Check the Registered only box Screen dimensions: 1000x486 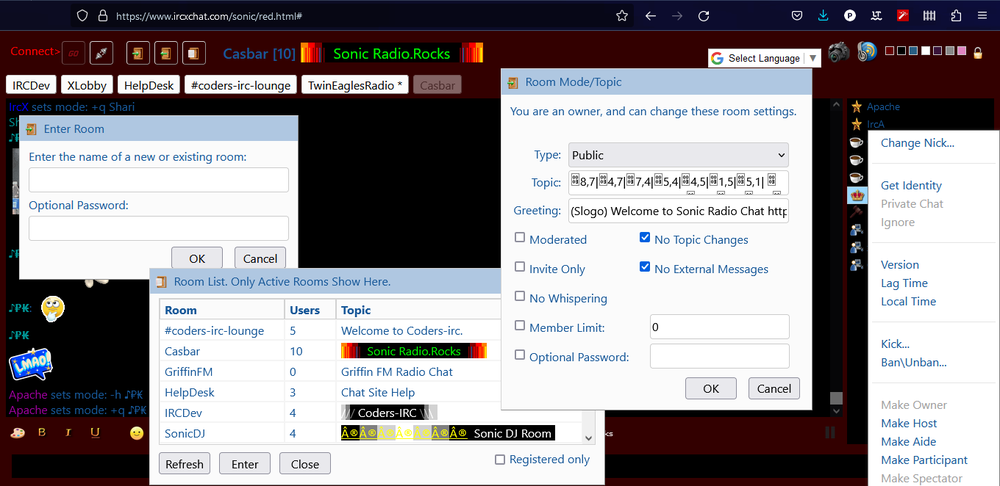500,459
